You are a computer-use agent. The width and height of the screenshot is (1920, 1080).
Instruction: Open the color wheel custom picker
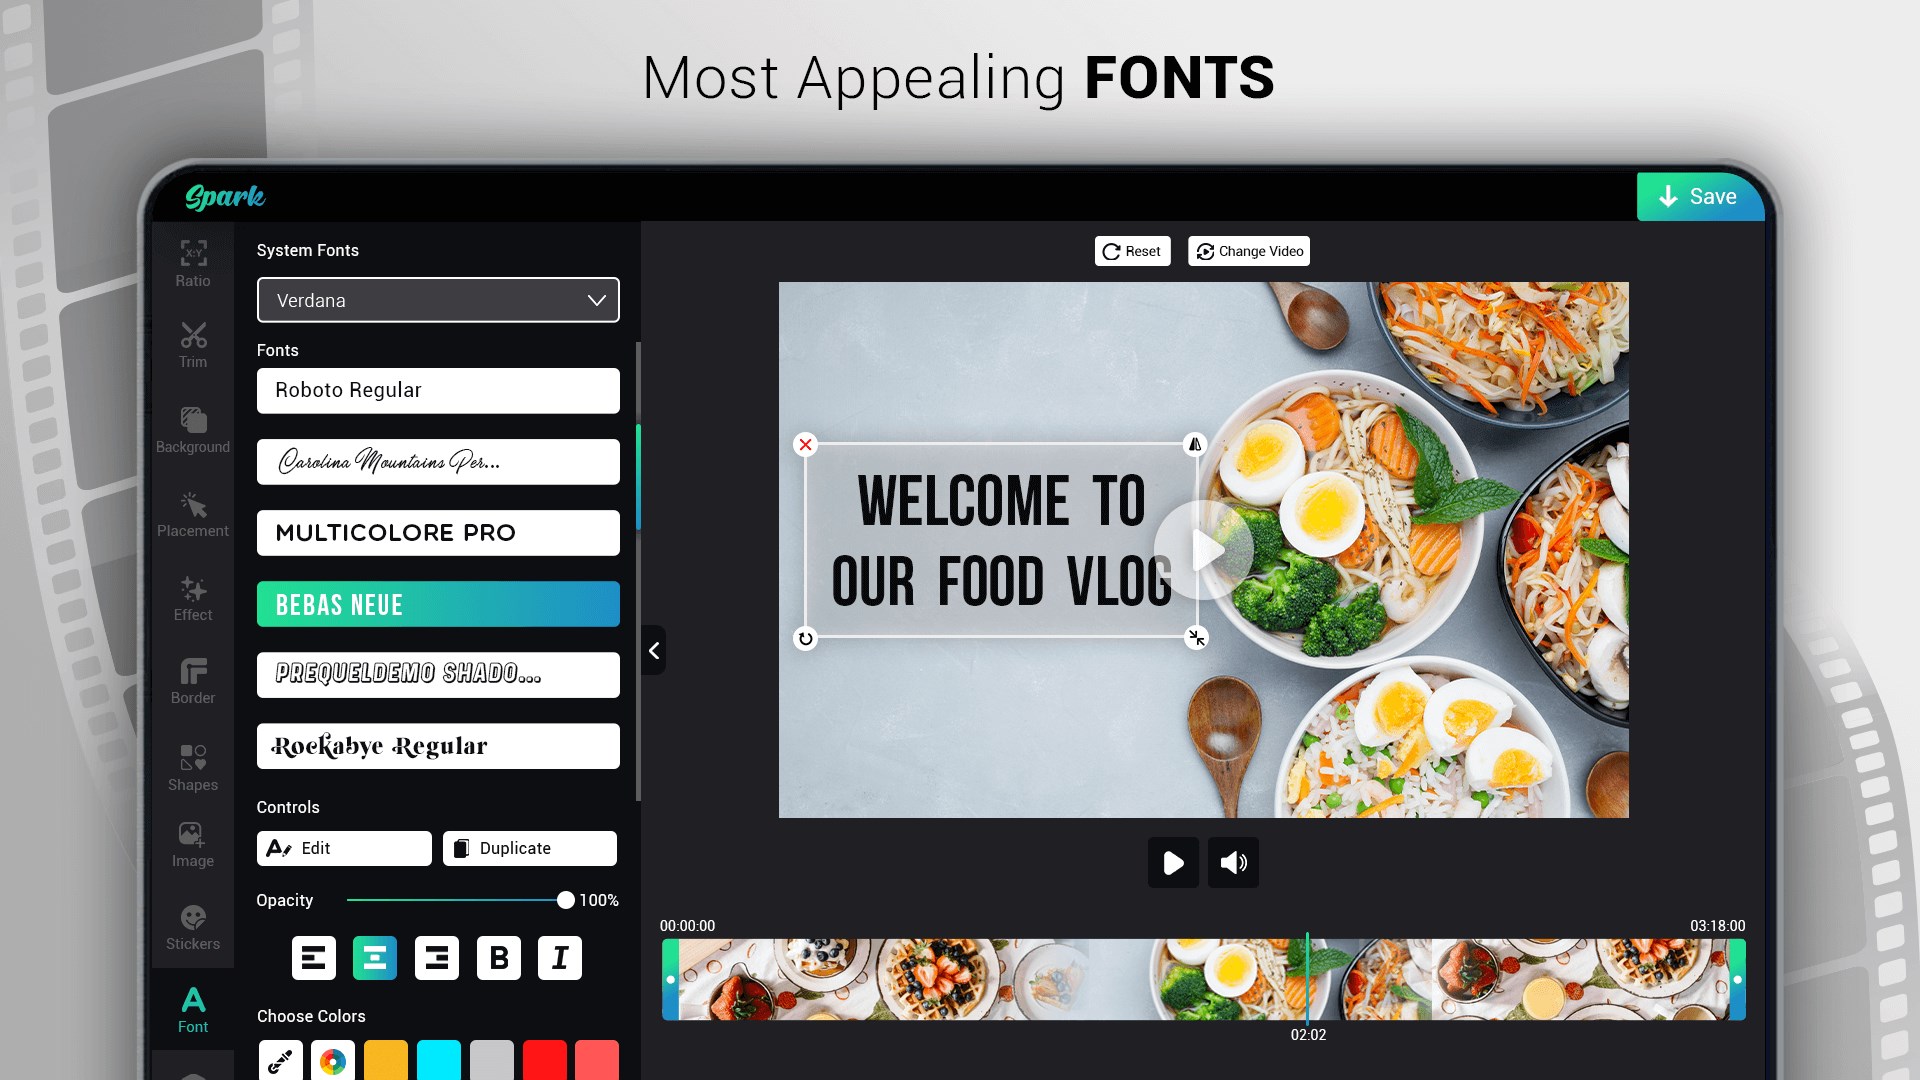[333, 1060]
